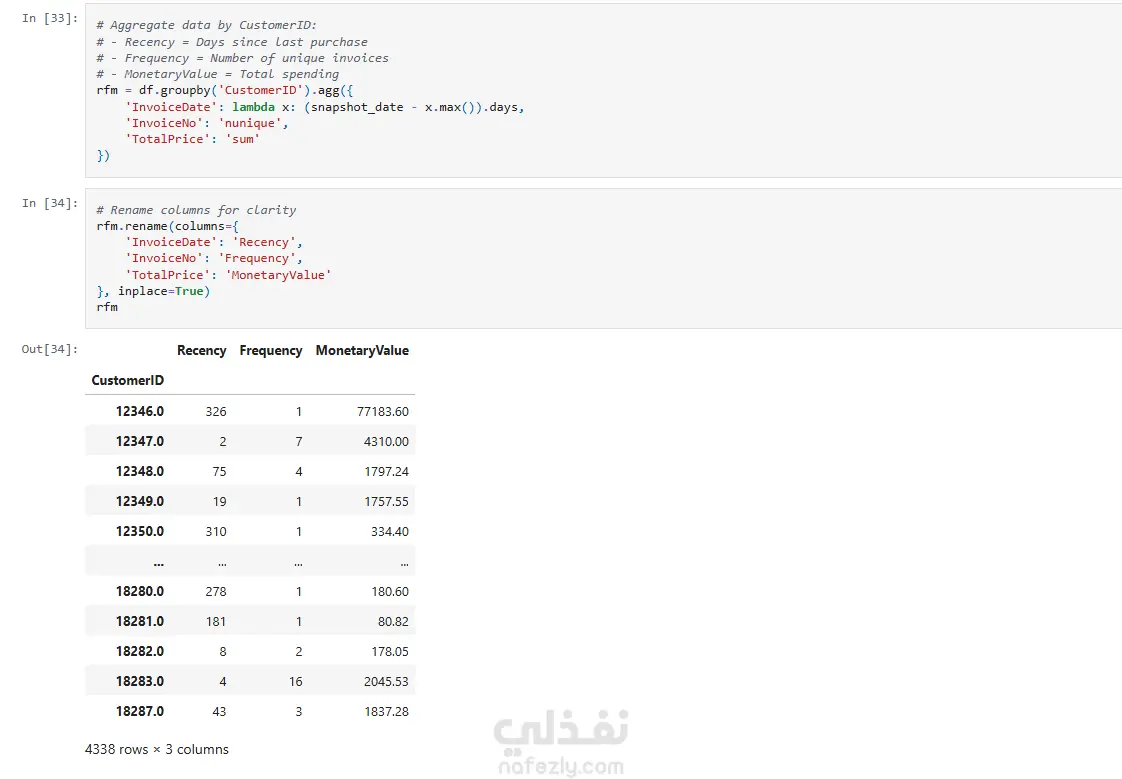1122x779 pixels.
Task: Click recency value 181
Action: click(x=215, y=622)
